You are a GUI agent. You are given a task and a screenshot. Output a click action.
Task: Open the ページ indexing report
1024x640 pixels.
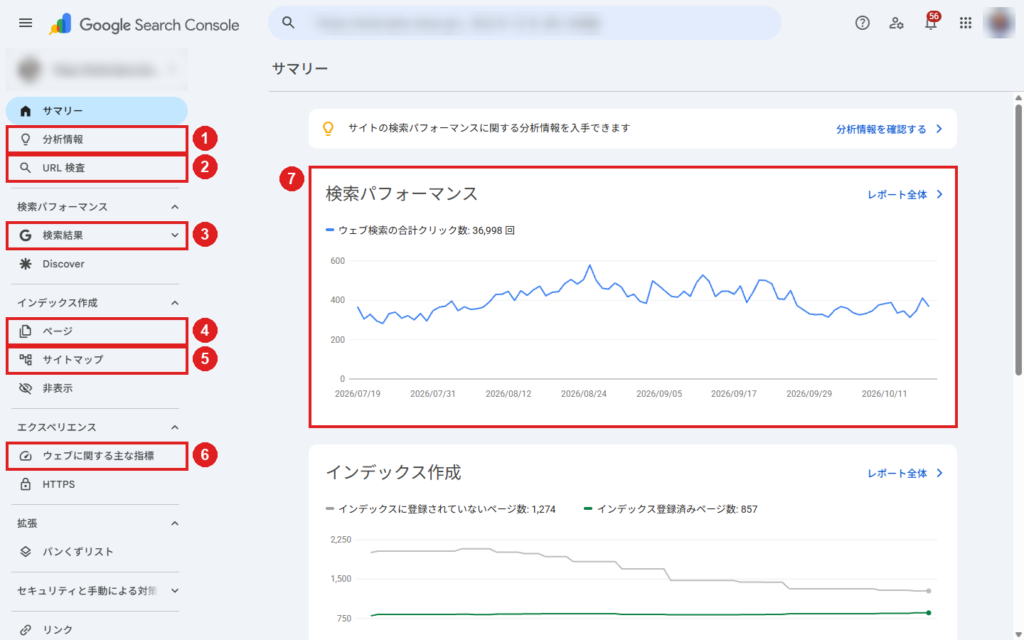97,331
